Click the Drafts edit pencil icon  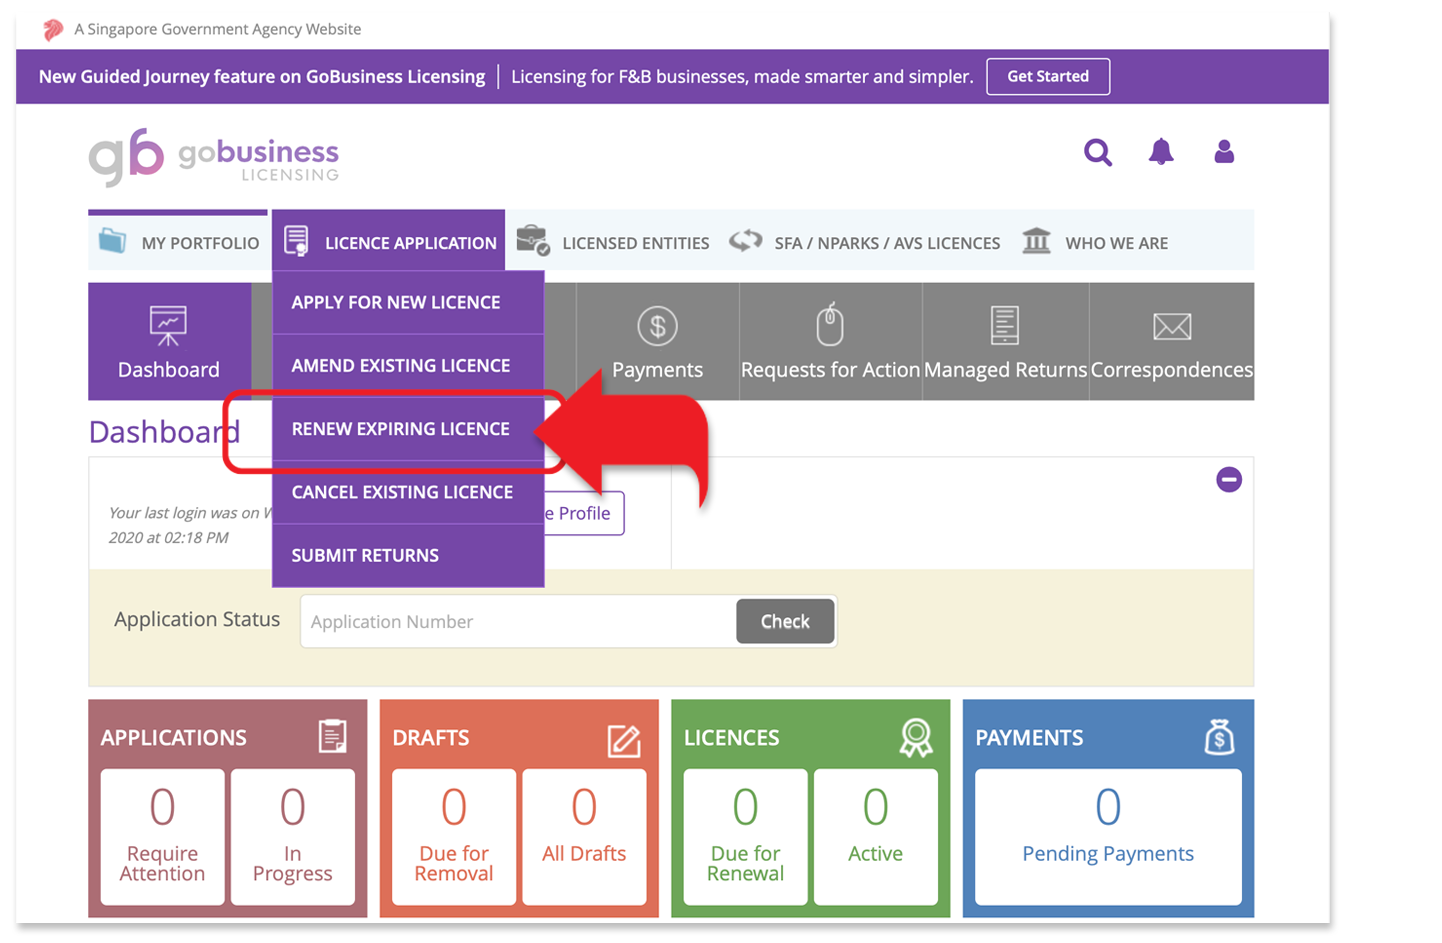tap(624, 740)
